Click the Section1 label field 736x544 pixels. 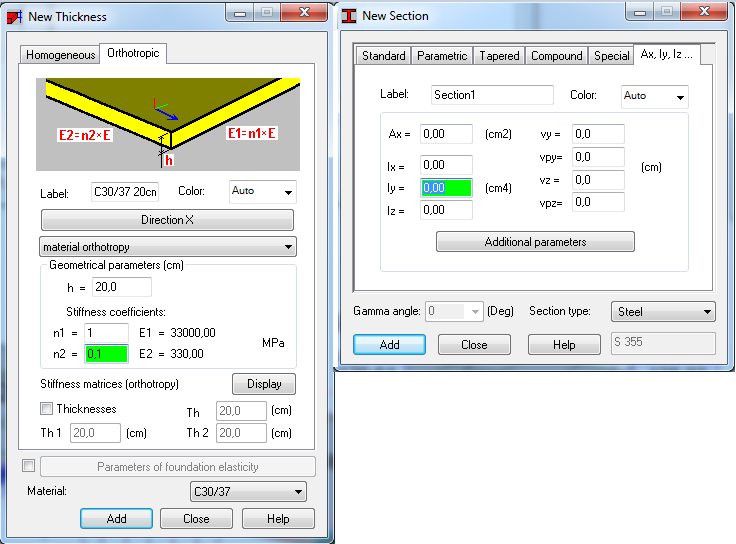tap(492, 95)
